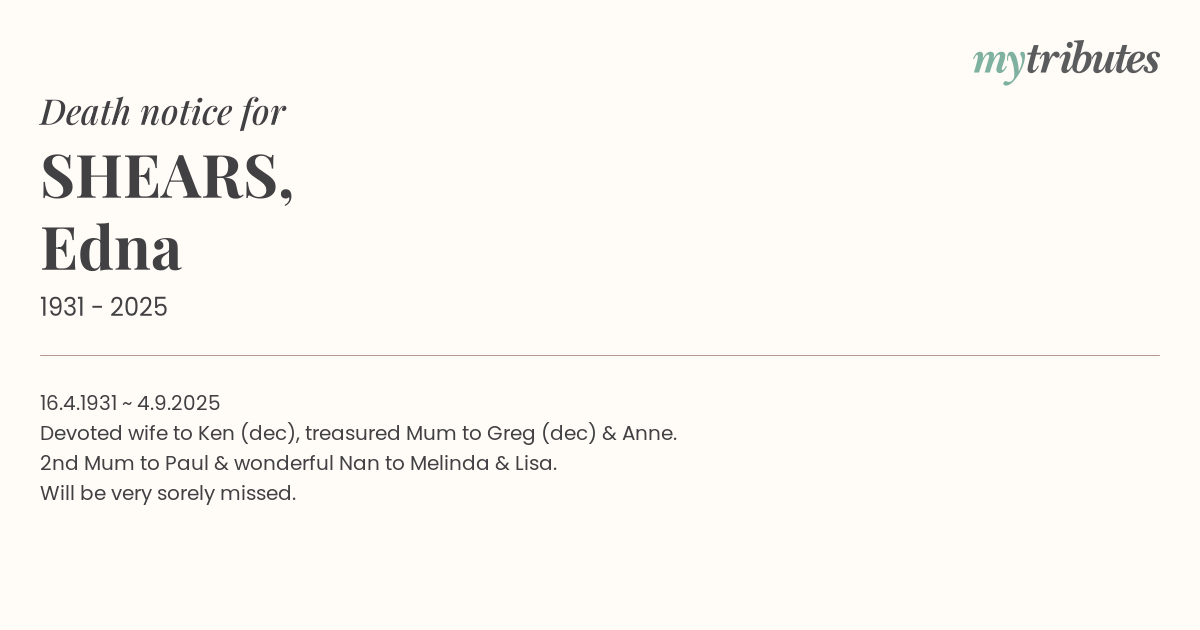This screenshot has width=1200, height=630.
Task: Click the line "Will be very sorely missed."
Action: point(168,493)
